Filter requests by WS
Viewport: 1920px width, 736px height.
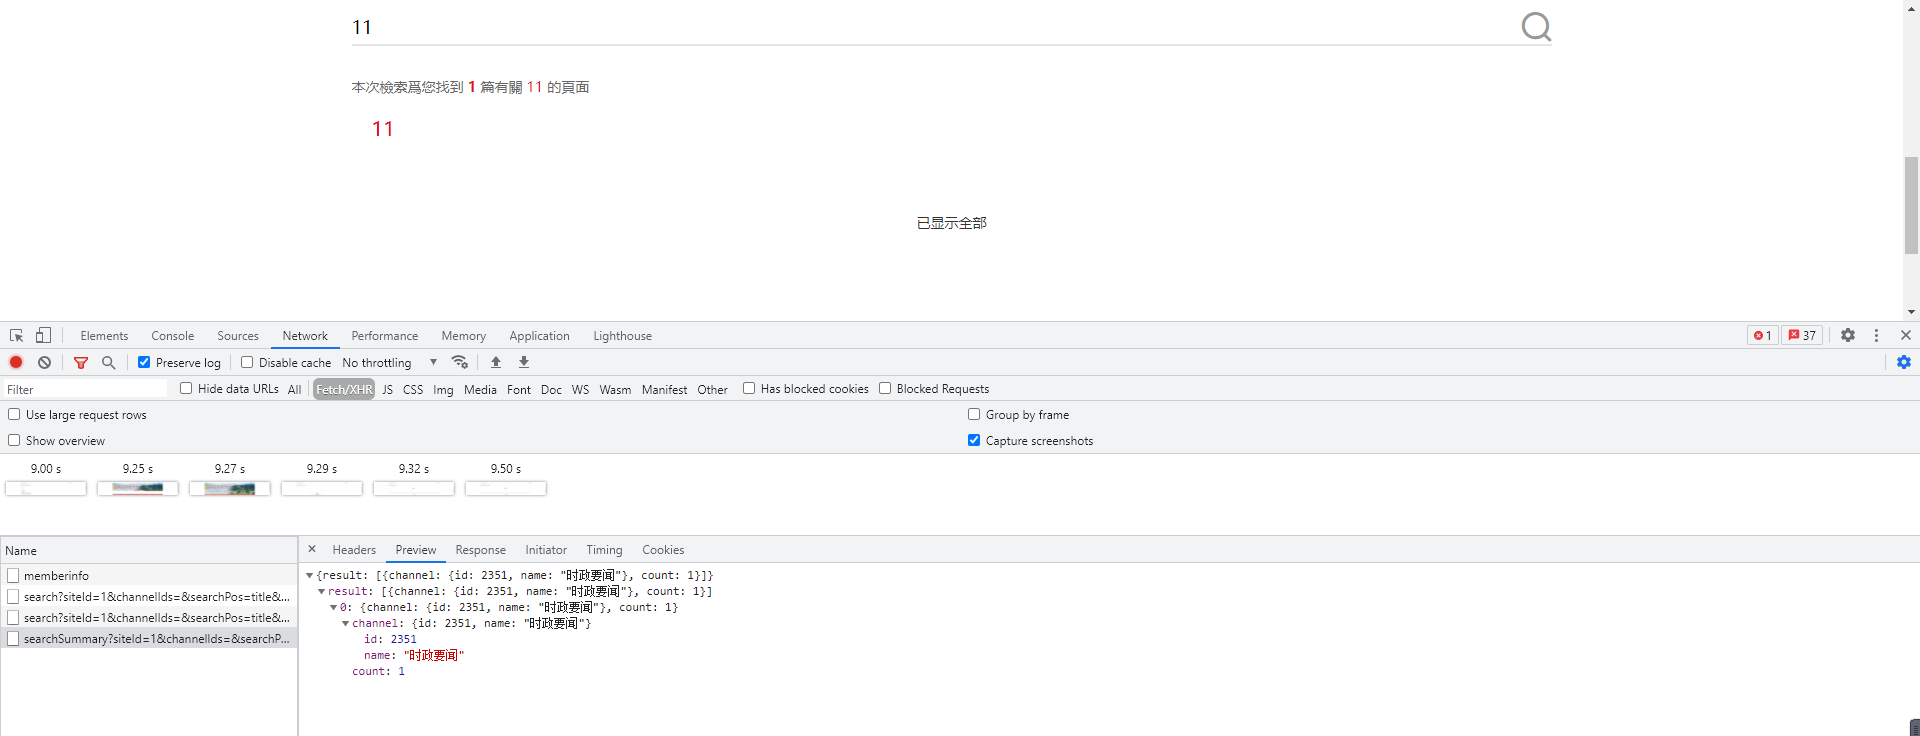point(580,390)
